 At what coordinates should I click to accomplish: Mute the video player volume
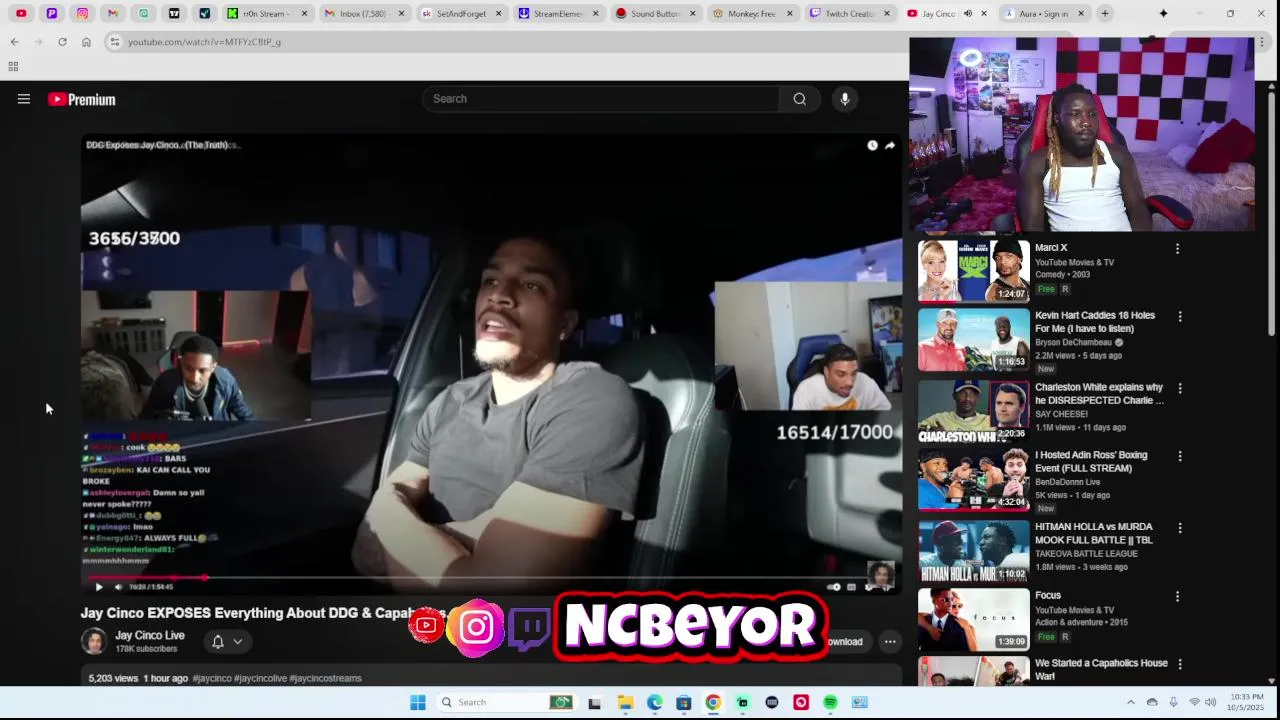click(118, 587)
